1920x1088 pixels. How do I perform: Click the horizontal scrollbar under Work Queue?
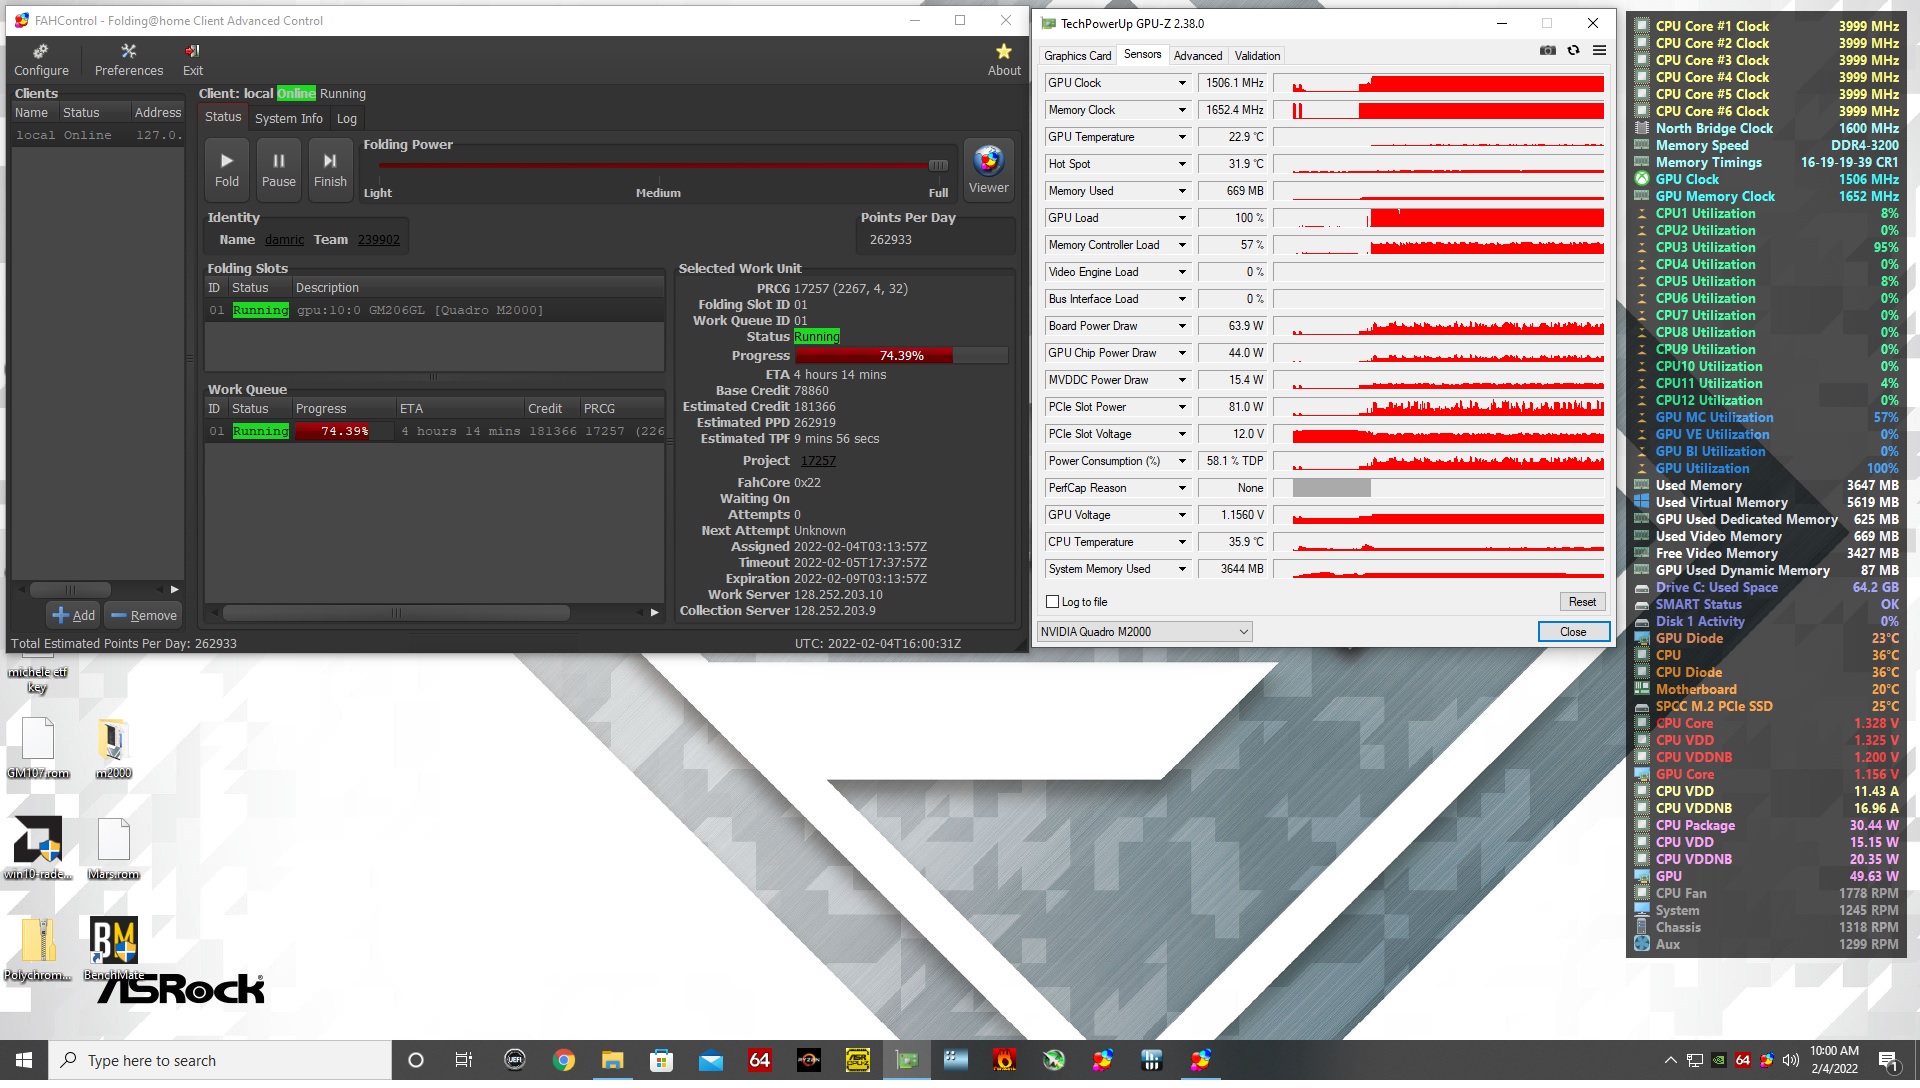396,612
